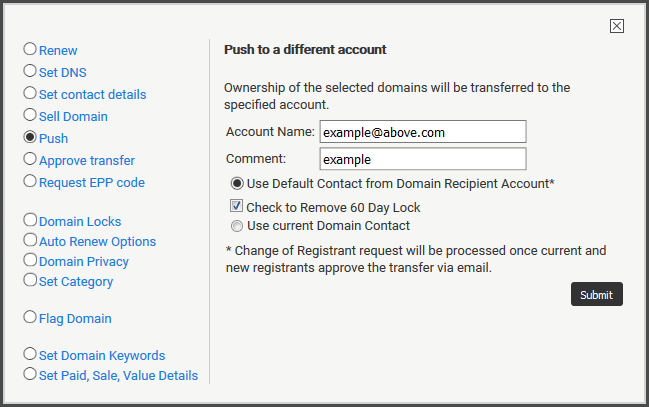649x407 pixels.
Task: Select Request EPP code option
Action: coord(30,181)
